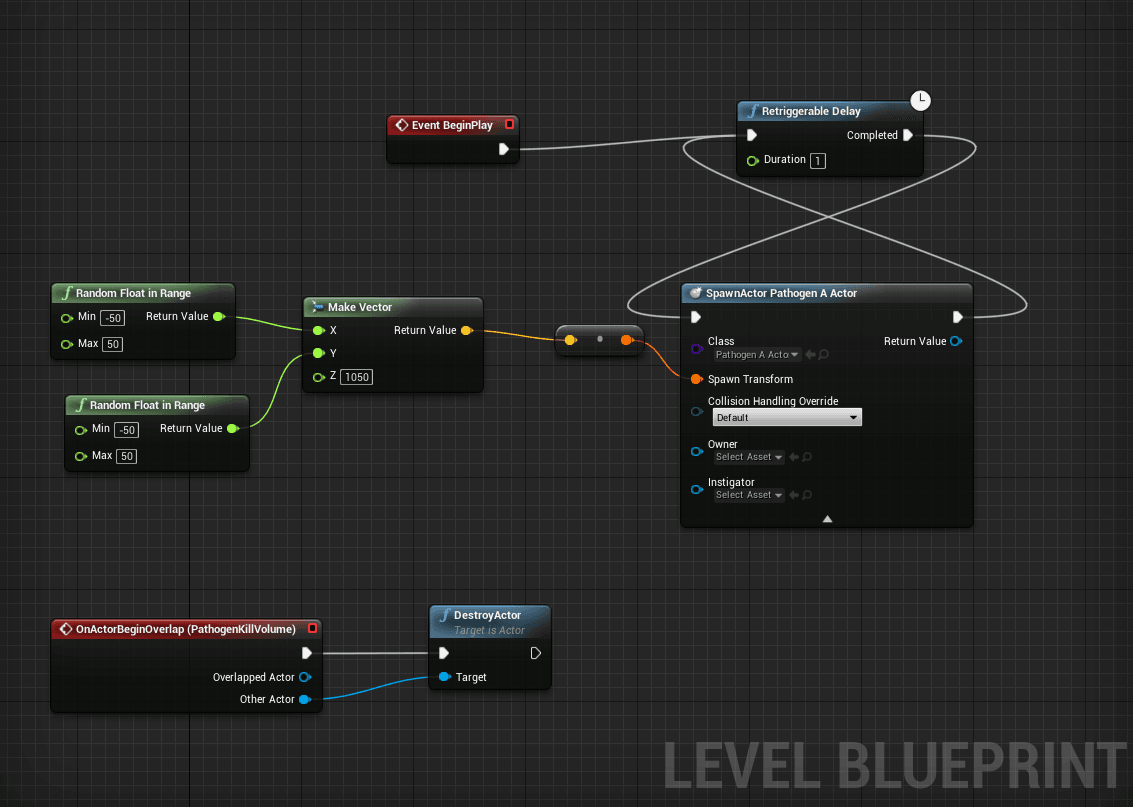The image size is (1133, 807).
Task: Click the Completed exec pin on Retriggerable Delay
Action: pyautogui.click(x=908, y=134)
